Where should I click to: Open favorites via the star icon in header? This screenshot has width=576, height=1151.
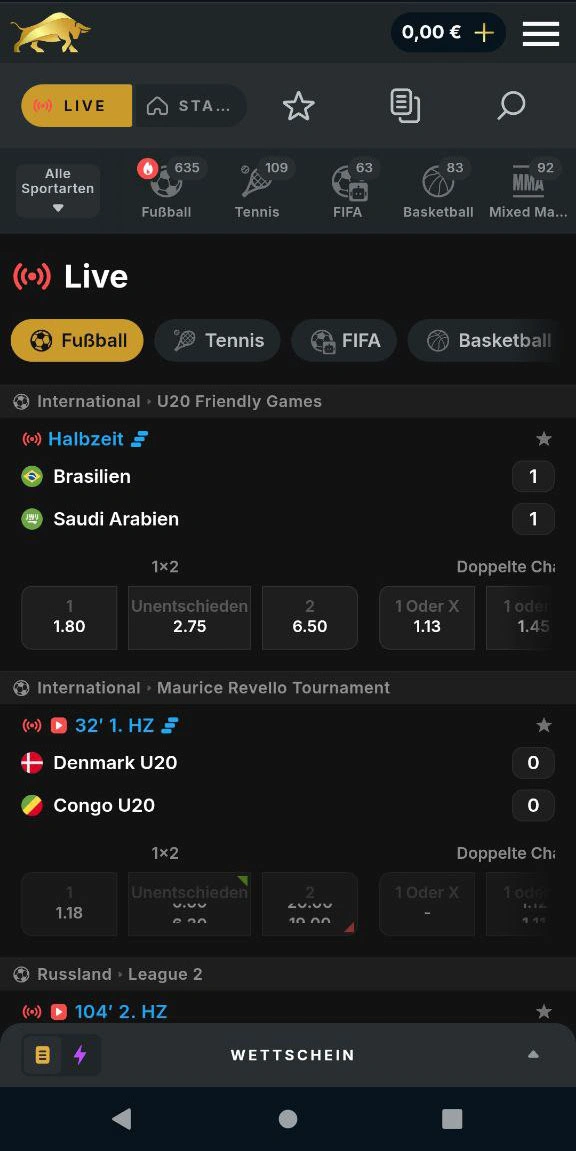(298, 105)
